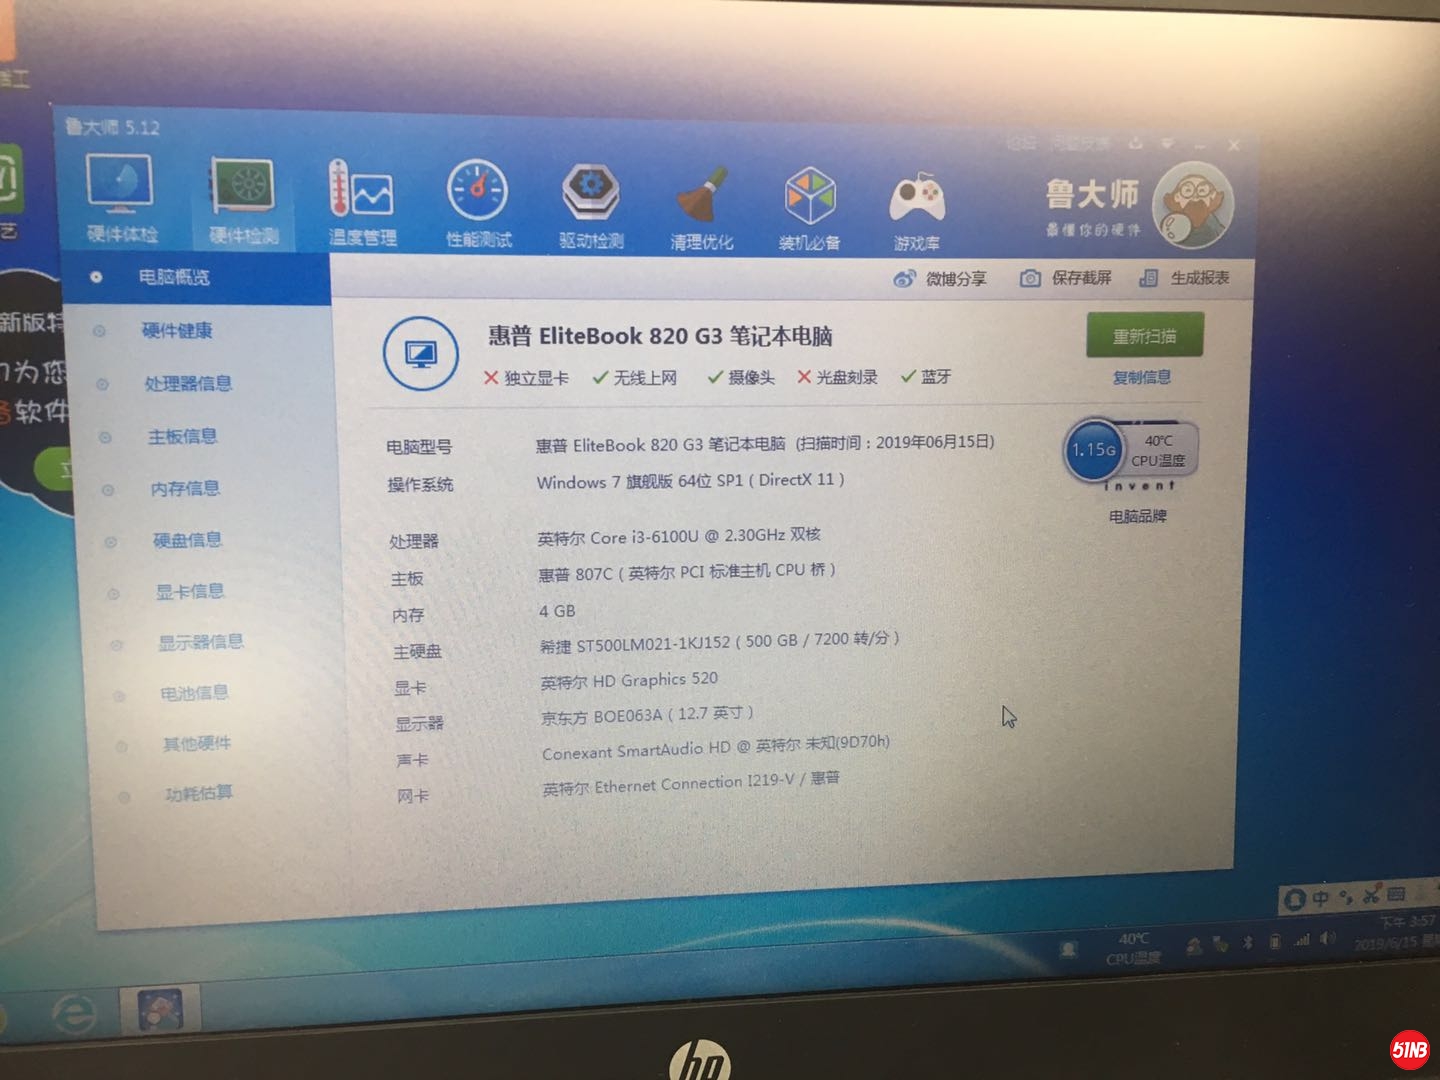Click the 鲁大师 mascot avatar
1440x1080 pixels.
tap(1193, 205)
